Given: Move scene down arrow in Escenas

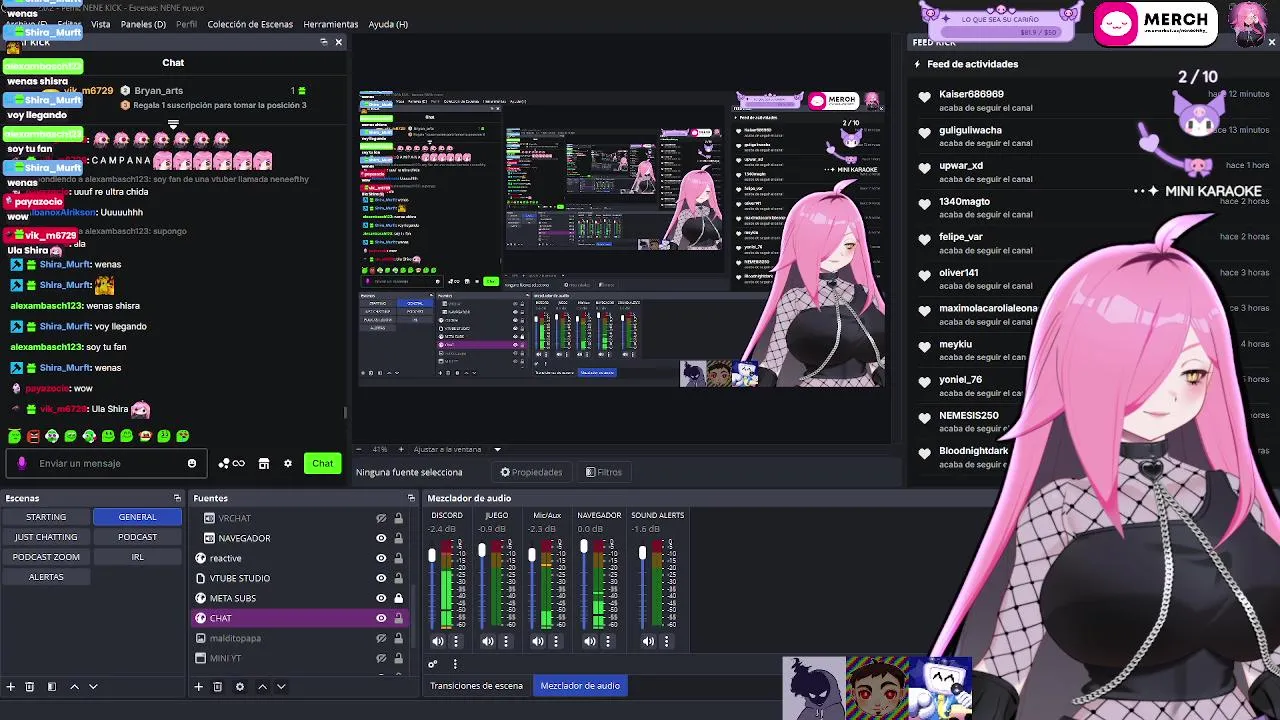Looking at the screenshot, I should click(93, 687).
